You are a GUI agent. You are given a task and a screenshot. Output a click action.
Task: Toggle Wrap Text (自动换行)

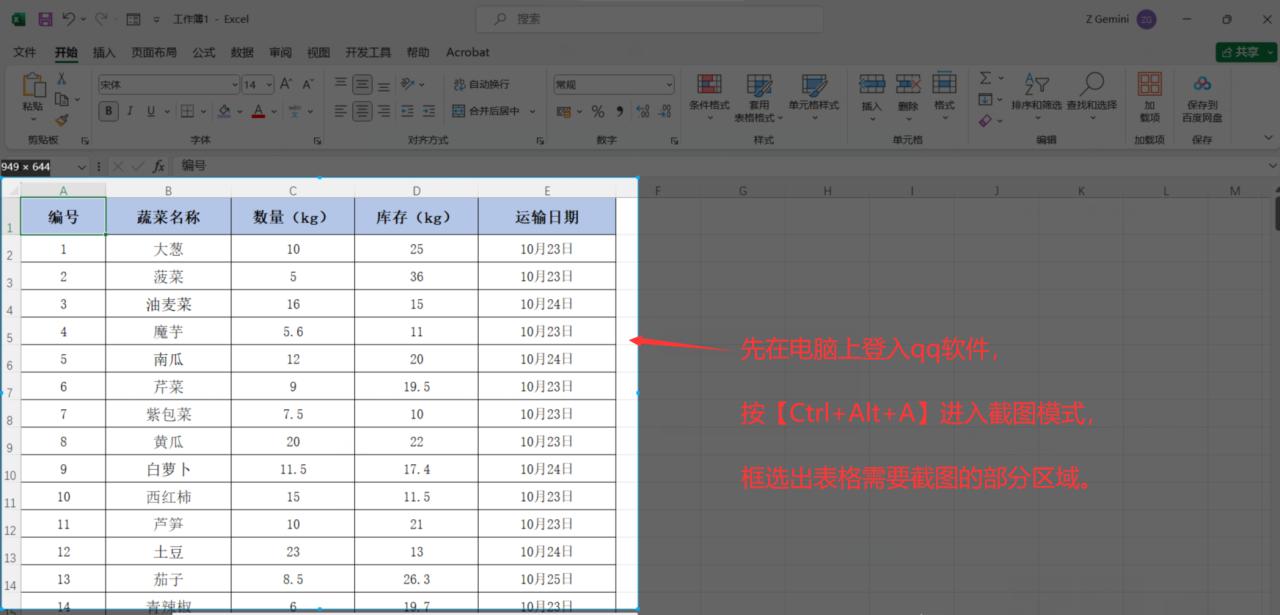(481, 85)
